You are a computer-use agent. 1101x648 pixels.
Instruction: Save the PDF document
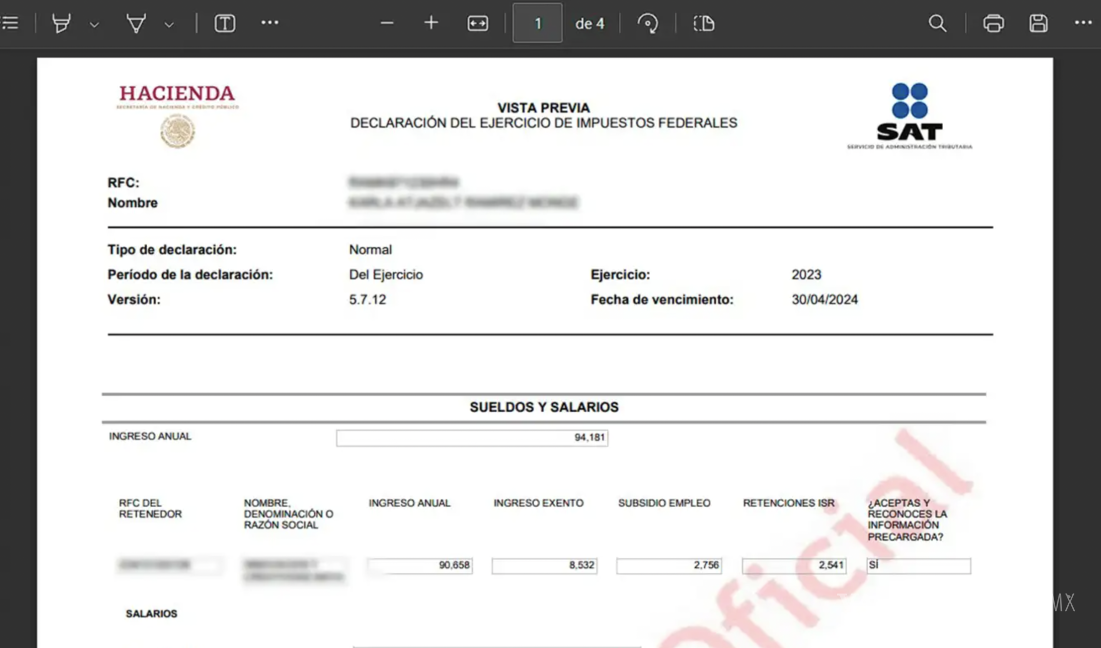[1038, 23]
